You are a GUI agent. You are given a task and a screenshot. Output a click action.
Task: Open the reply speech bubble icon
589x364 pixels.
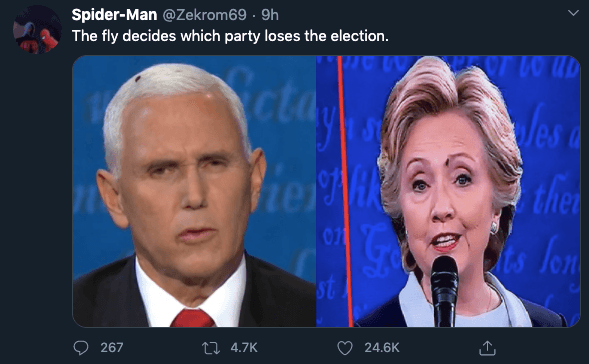click(x=81, y=348)
